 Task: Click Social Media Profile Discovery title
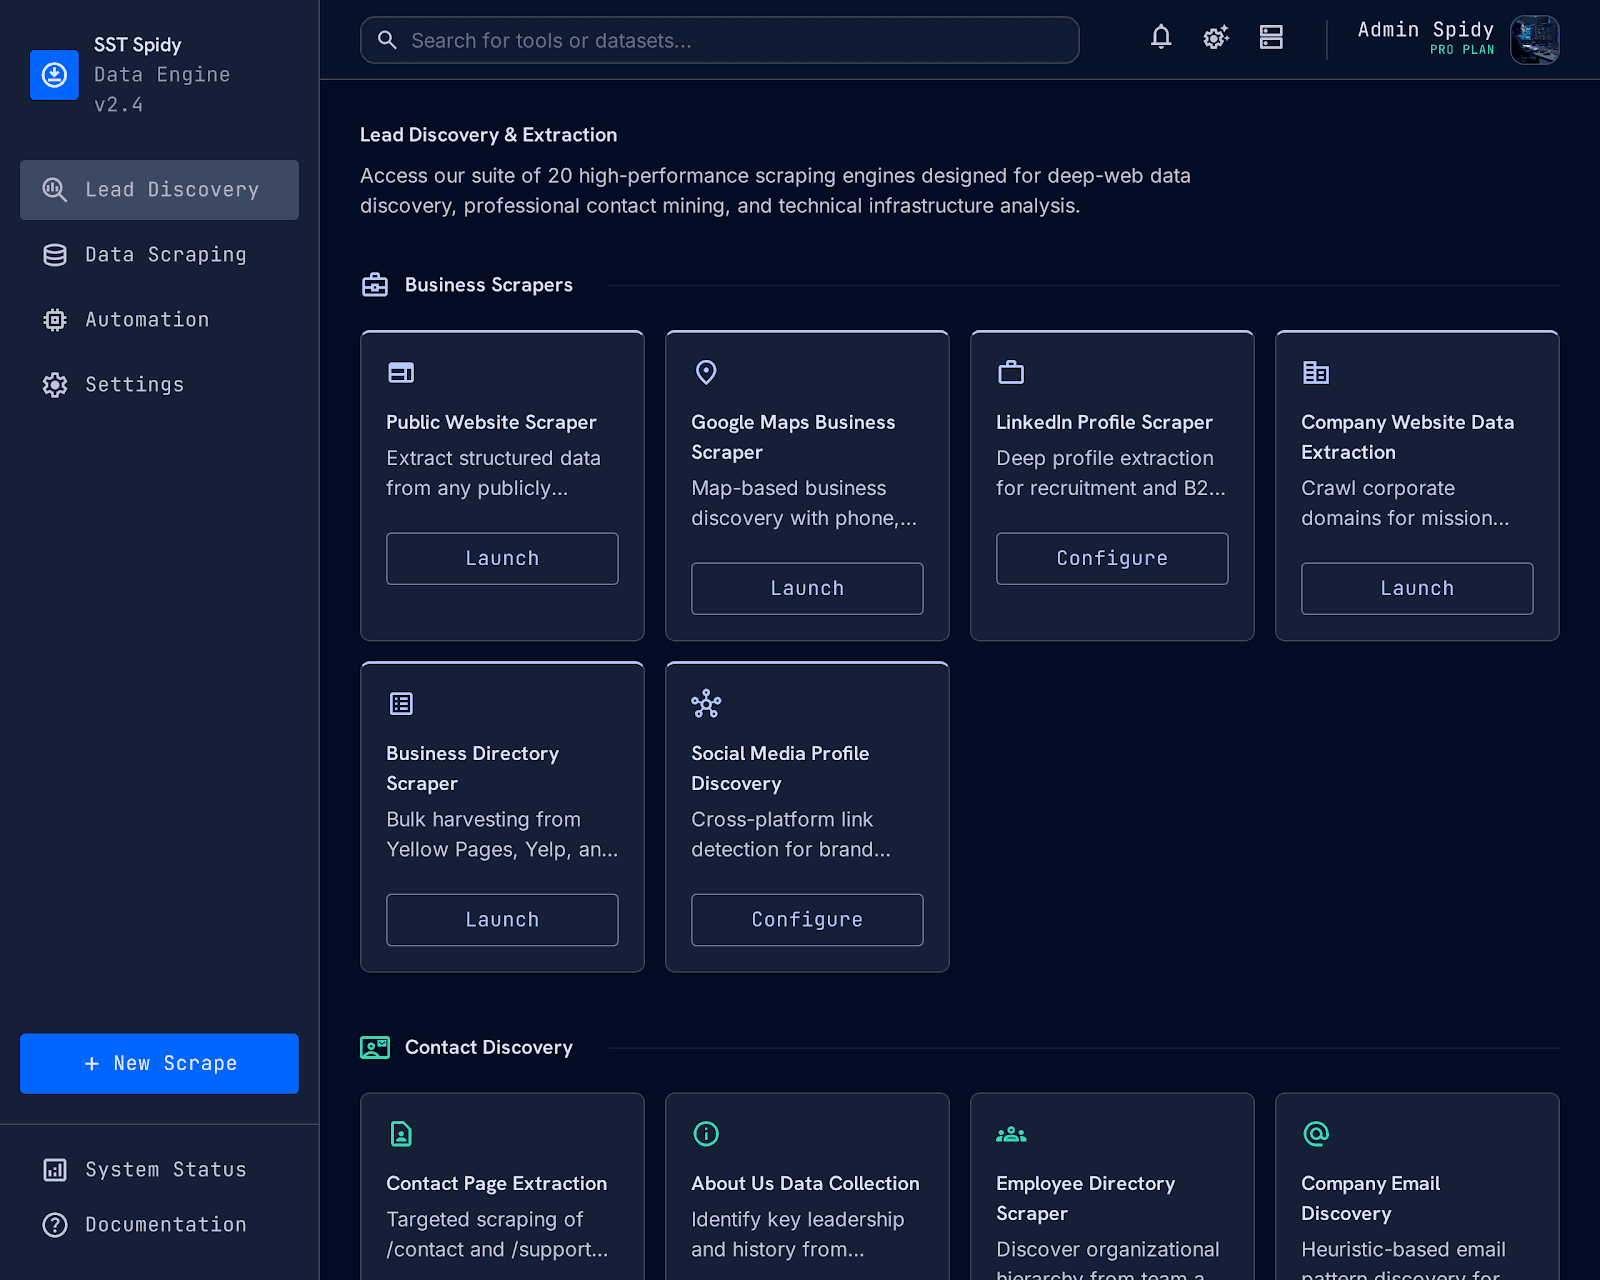[780, 769]
